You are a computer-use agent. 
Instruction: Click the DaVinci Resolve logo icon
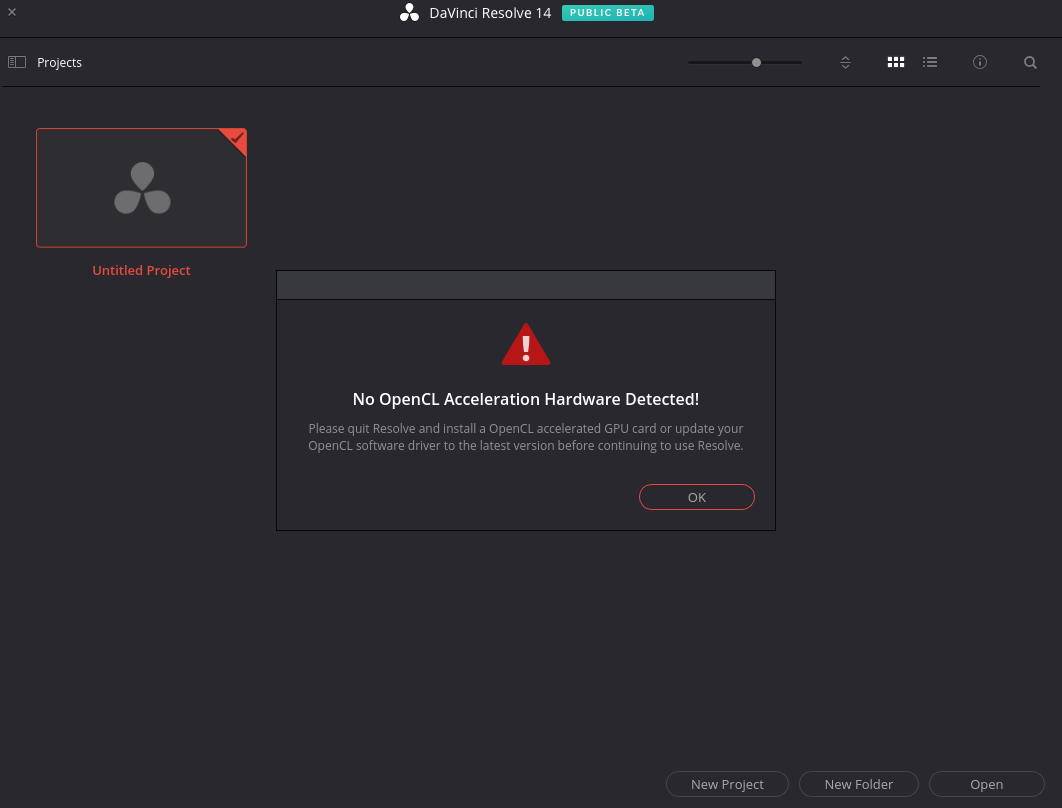click(x=409, y=13)
